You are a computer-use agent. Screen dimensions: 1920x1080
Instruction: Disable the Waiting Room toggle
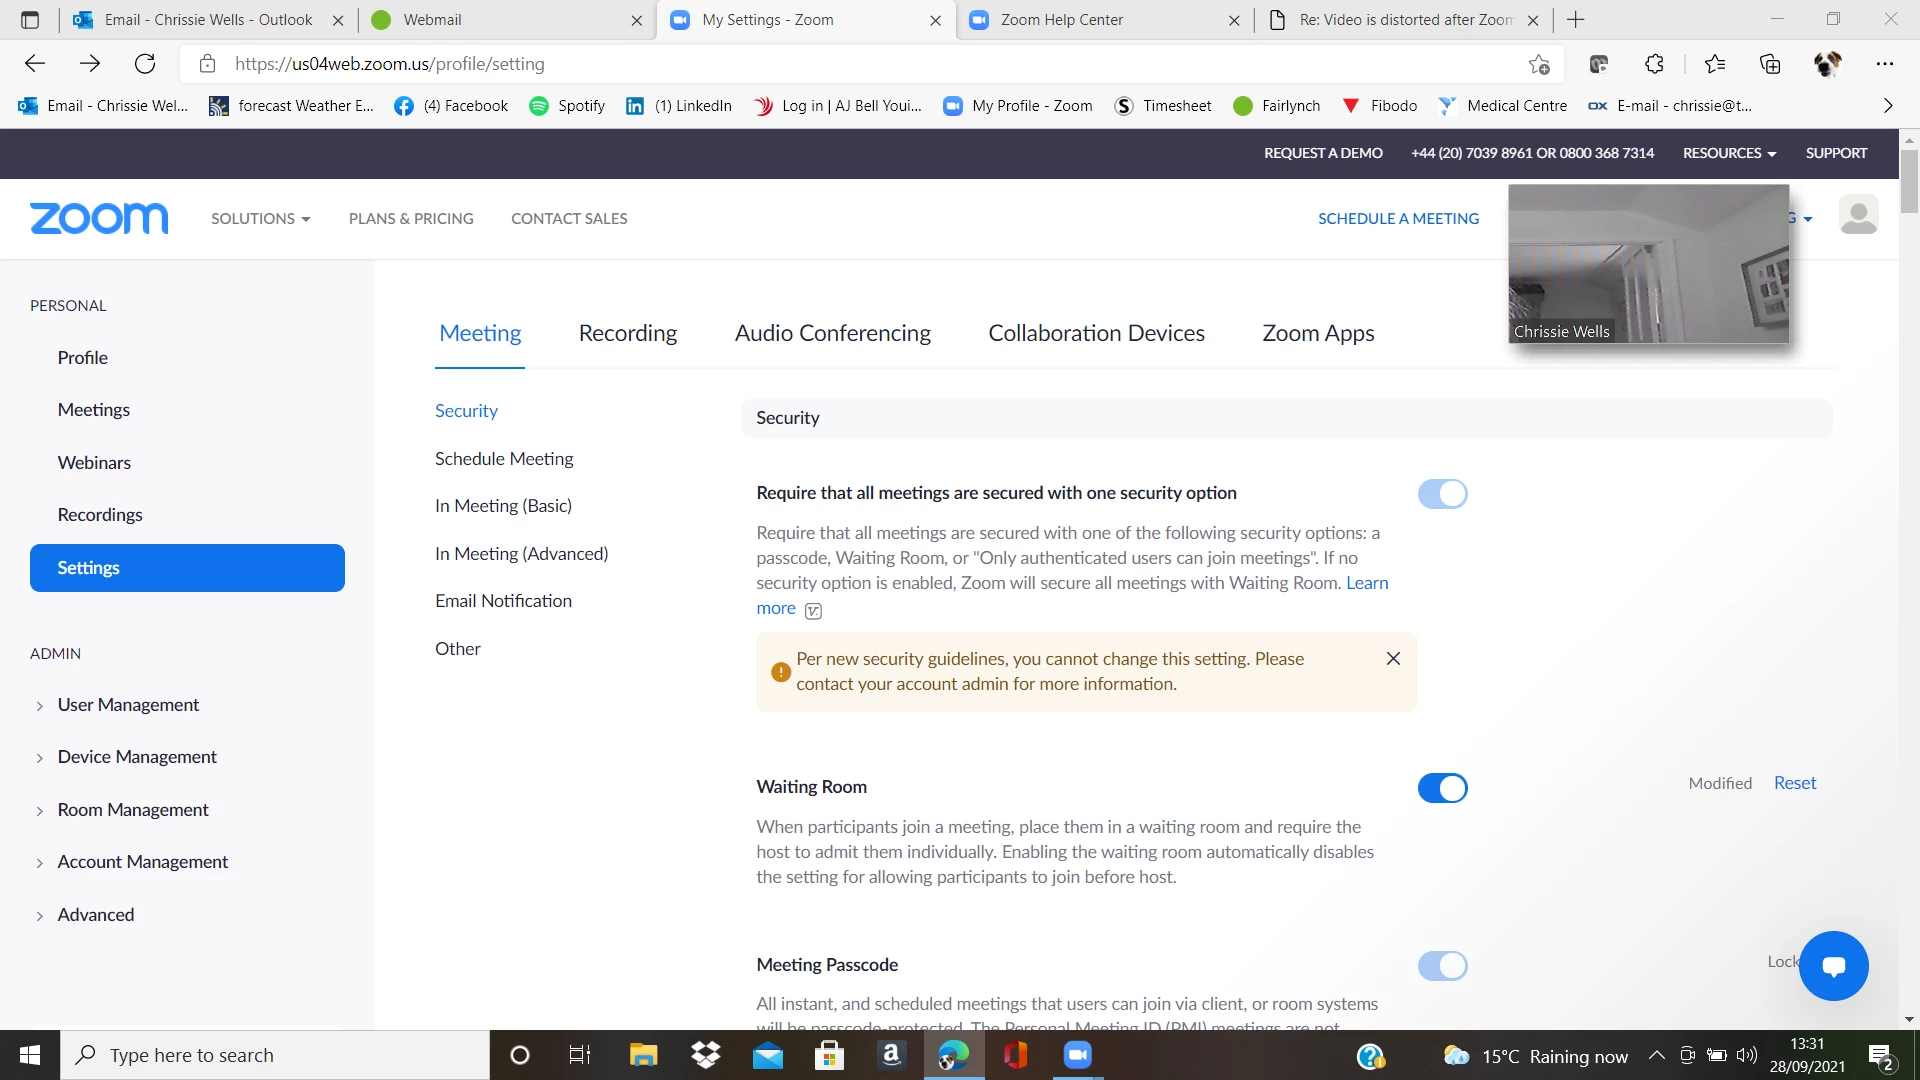1442,788
